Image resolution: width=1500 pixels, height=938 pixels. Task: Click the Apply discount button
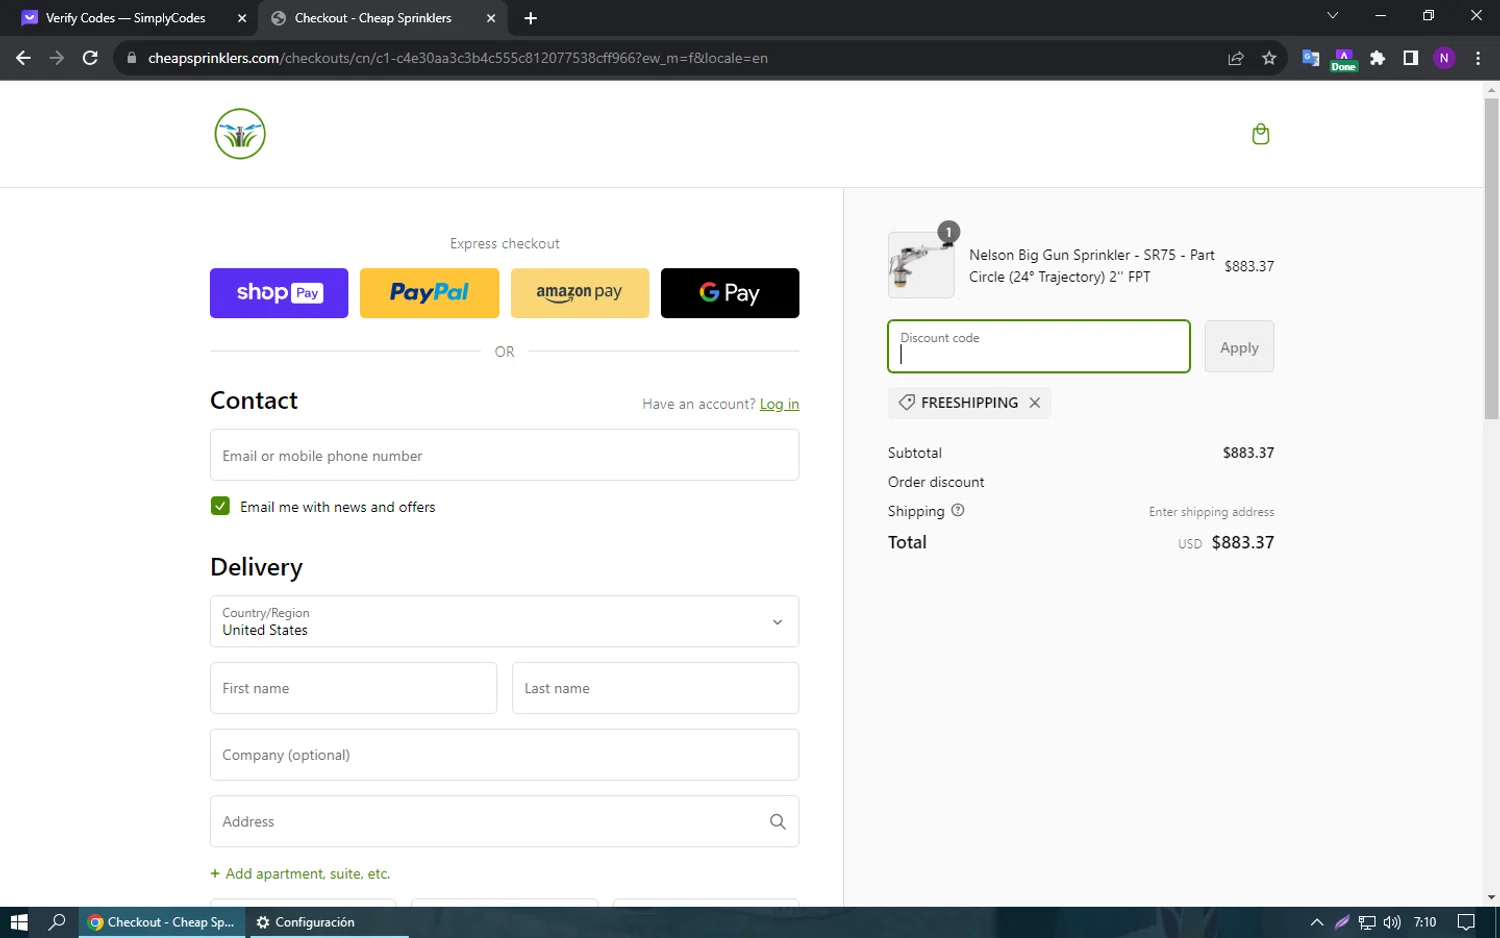coord(1239,347)
